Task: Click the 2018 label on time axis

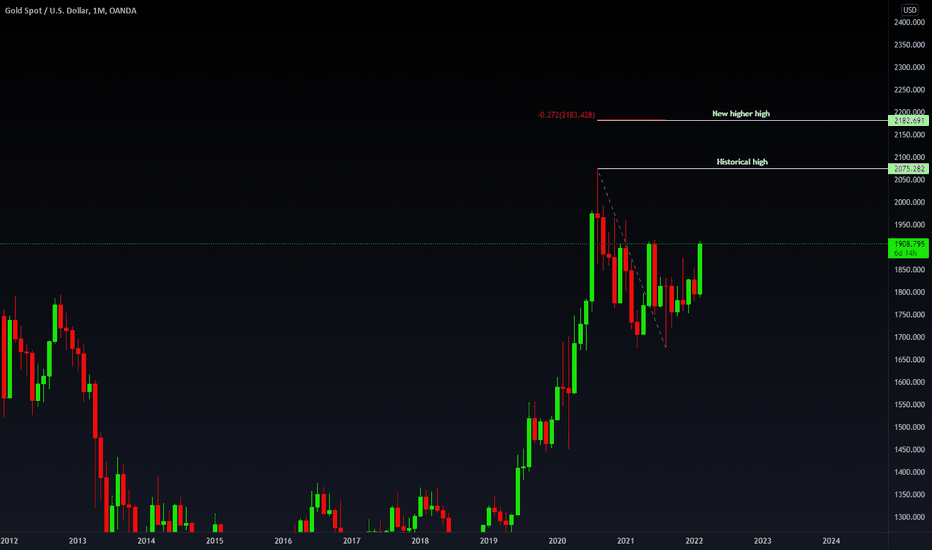Action: pyautogui.click(x=420, y=540)
